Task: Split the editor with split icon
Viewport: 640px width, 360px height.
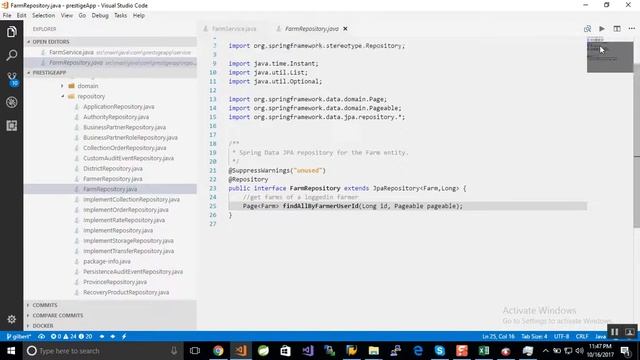Action: [x=617, y=29]
